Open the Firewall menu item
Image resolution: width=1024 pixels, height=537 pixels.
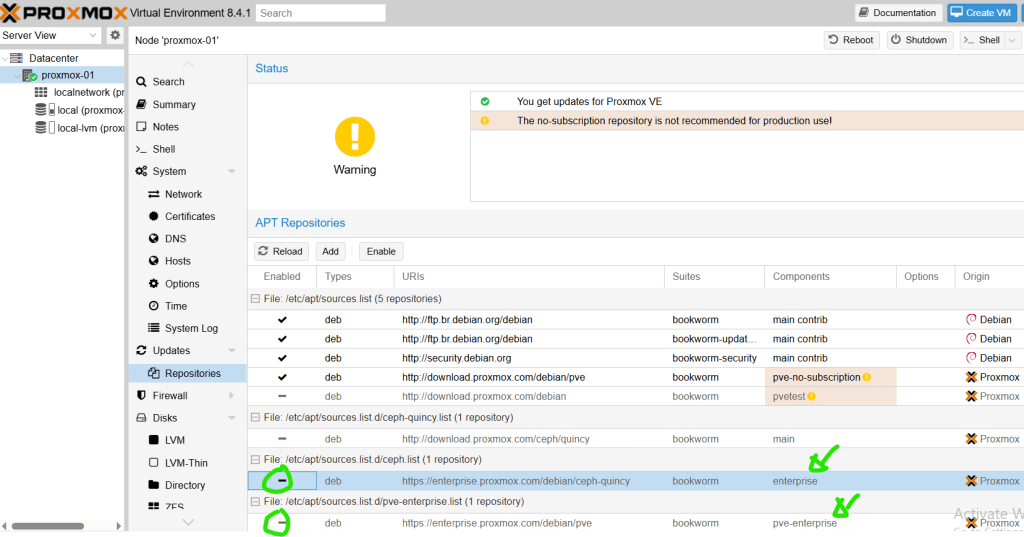(169, 395)
